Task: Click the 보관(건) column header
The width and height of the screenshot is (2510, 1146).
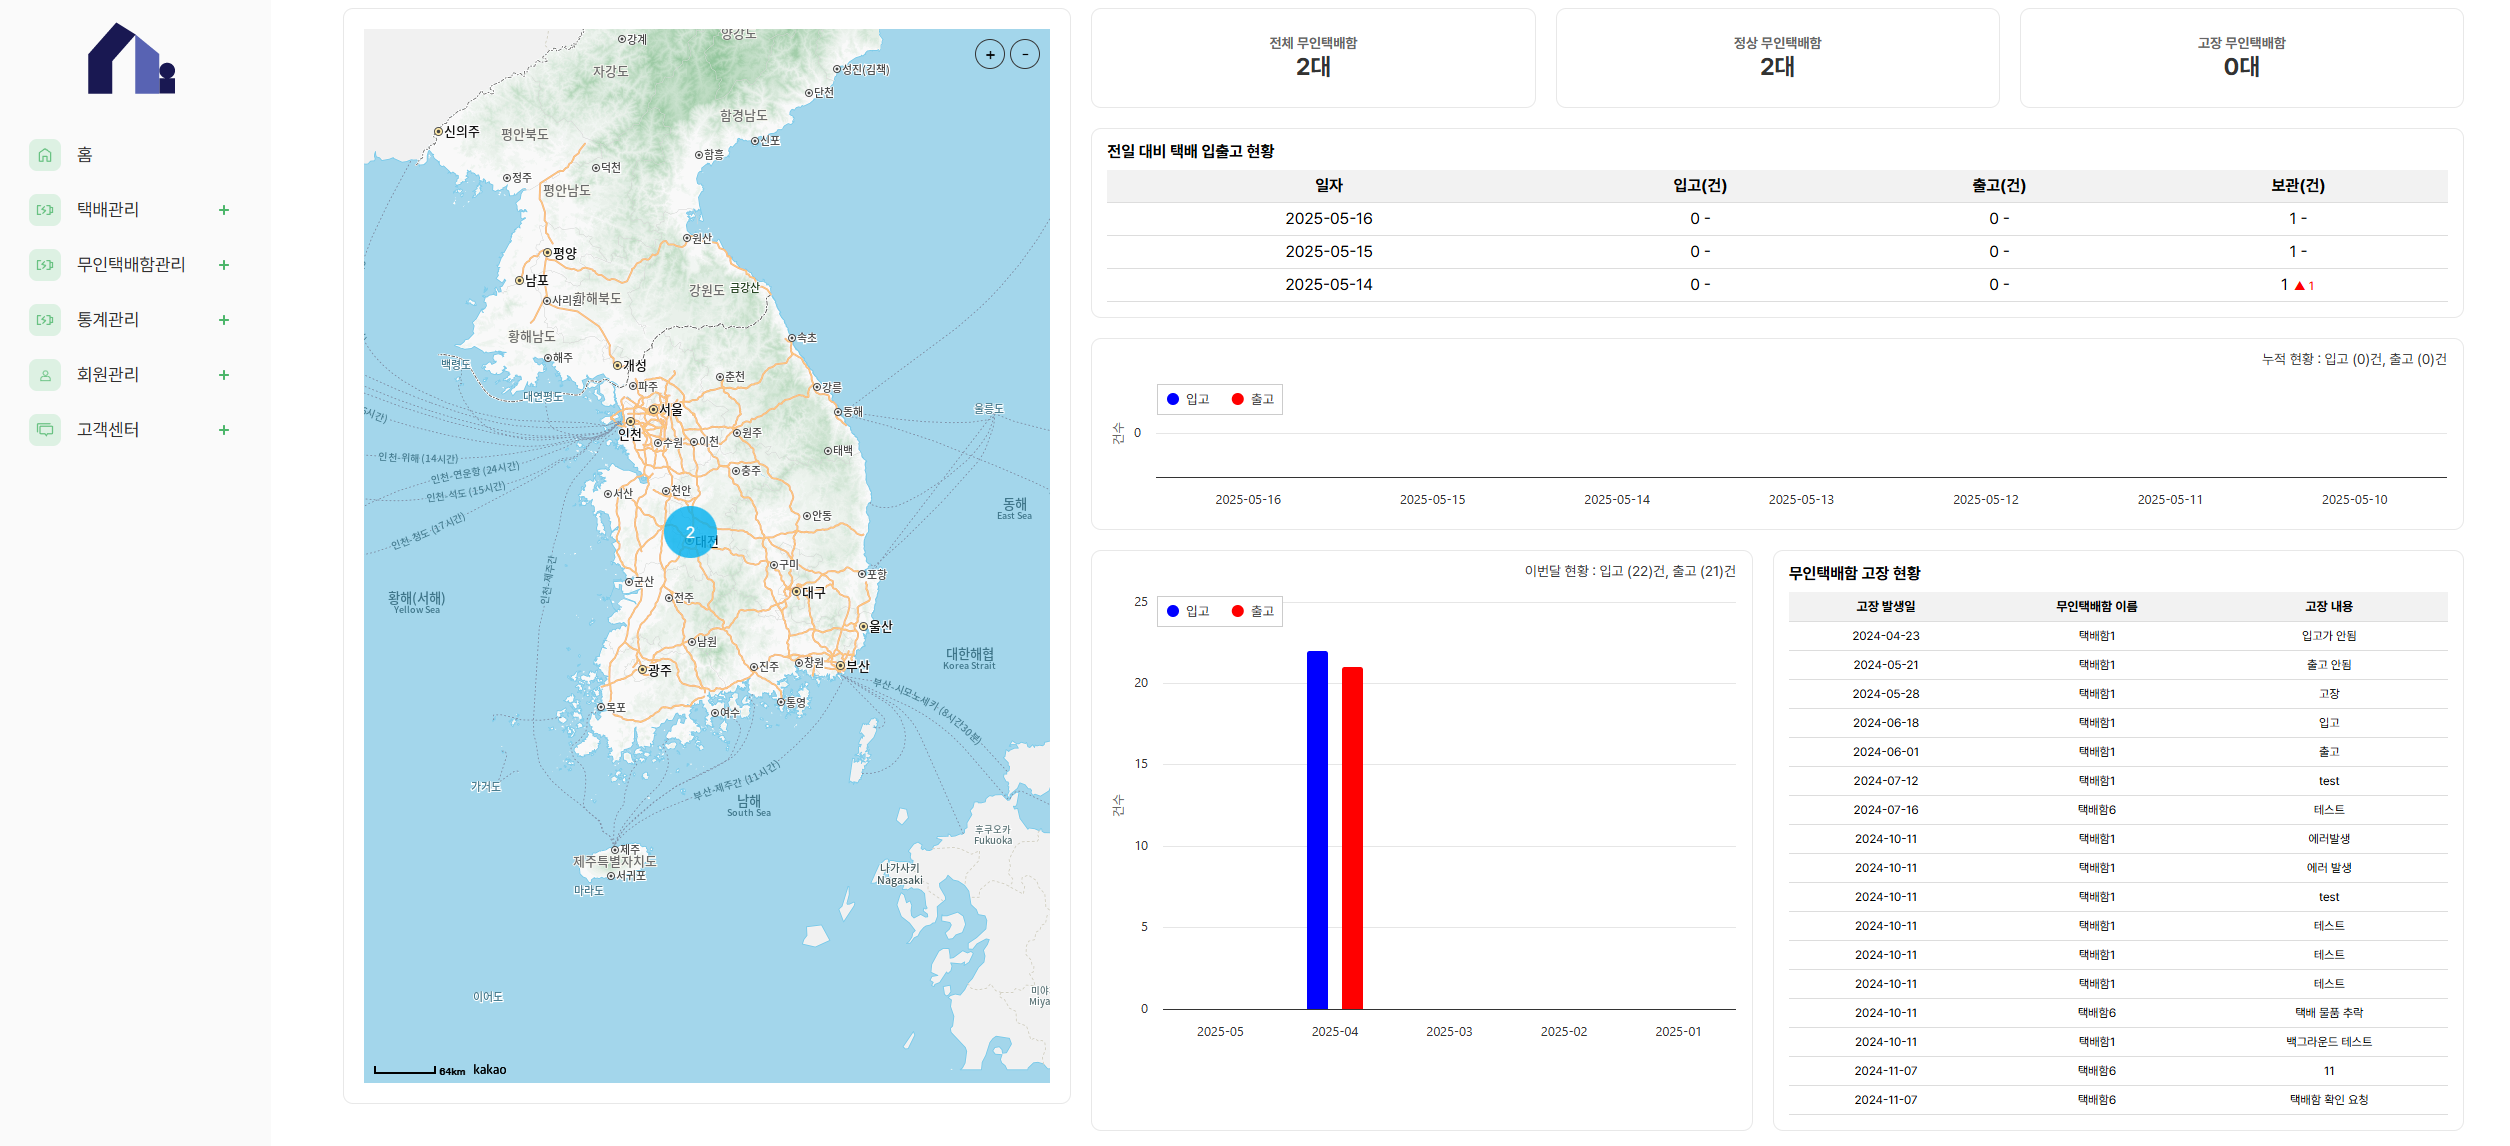Action: coord(2298,186)
